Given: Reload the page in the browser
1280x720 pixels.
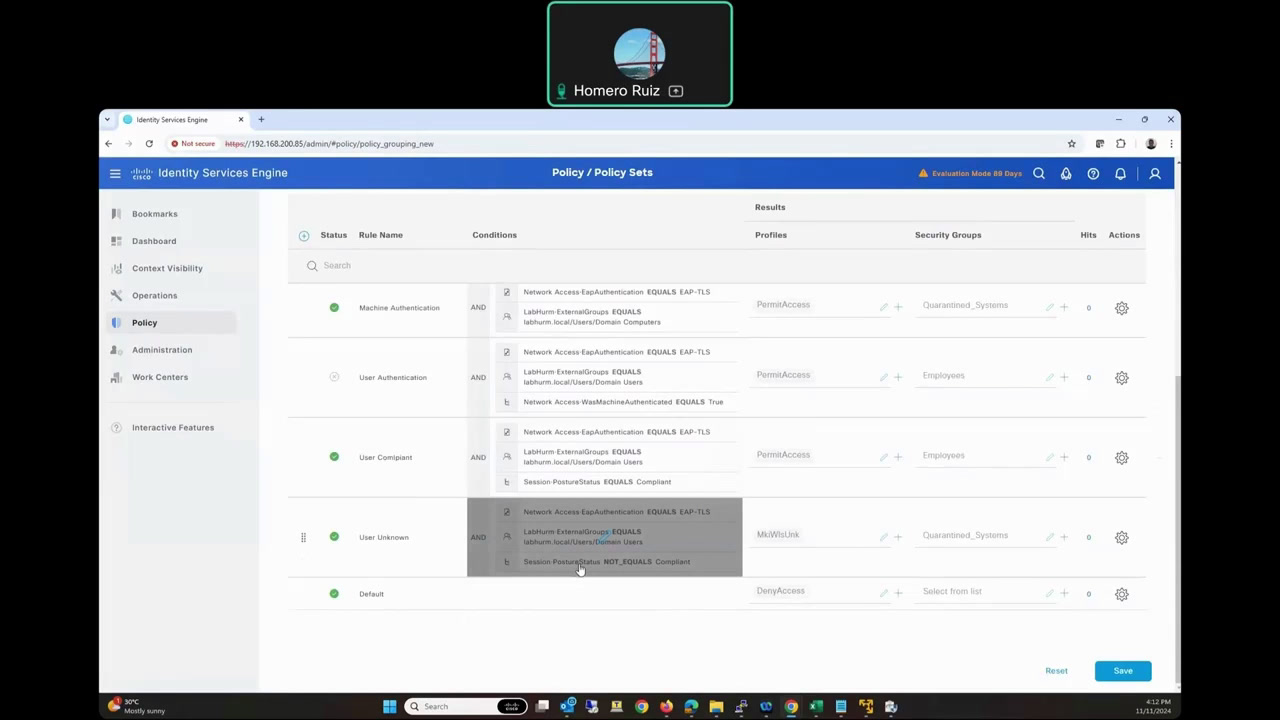Looking at the screenshot, I should pos(149,144).
